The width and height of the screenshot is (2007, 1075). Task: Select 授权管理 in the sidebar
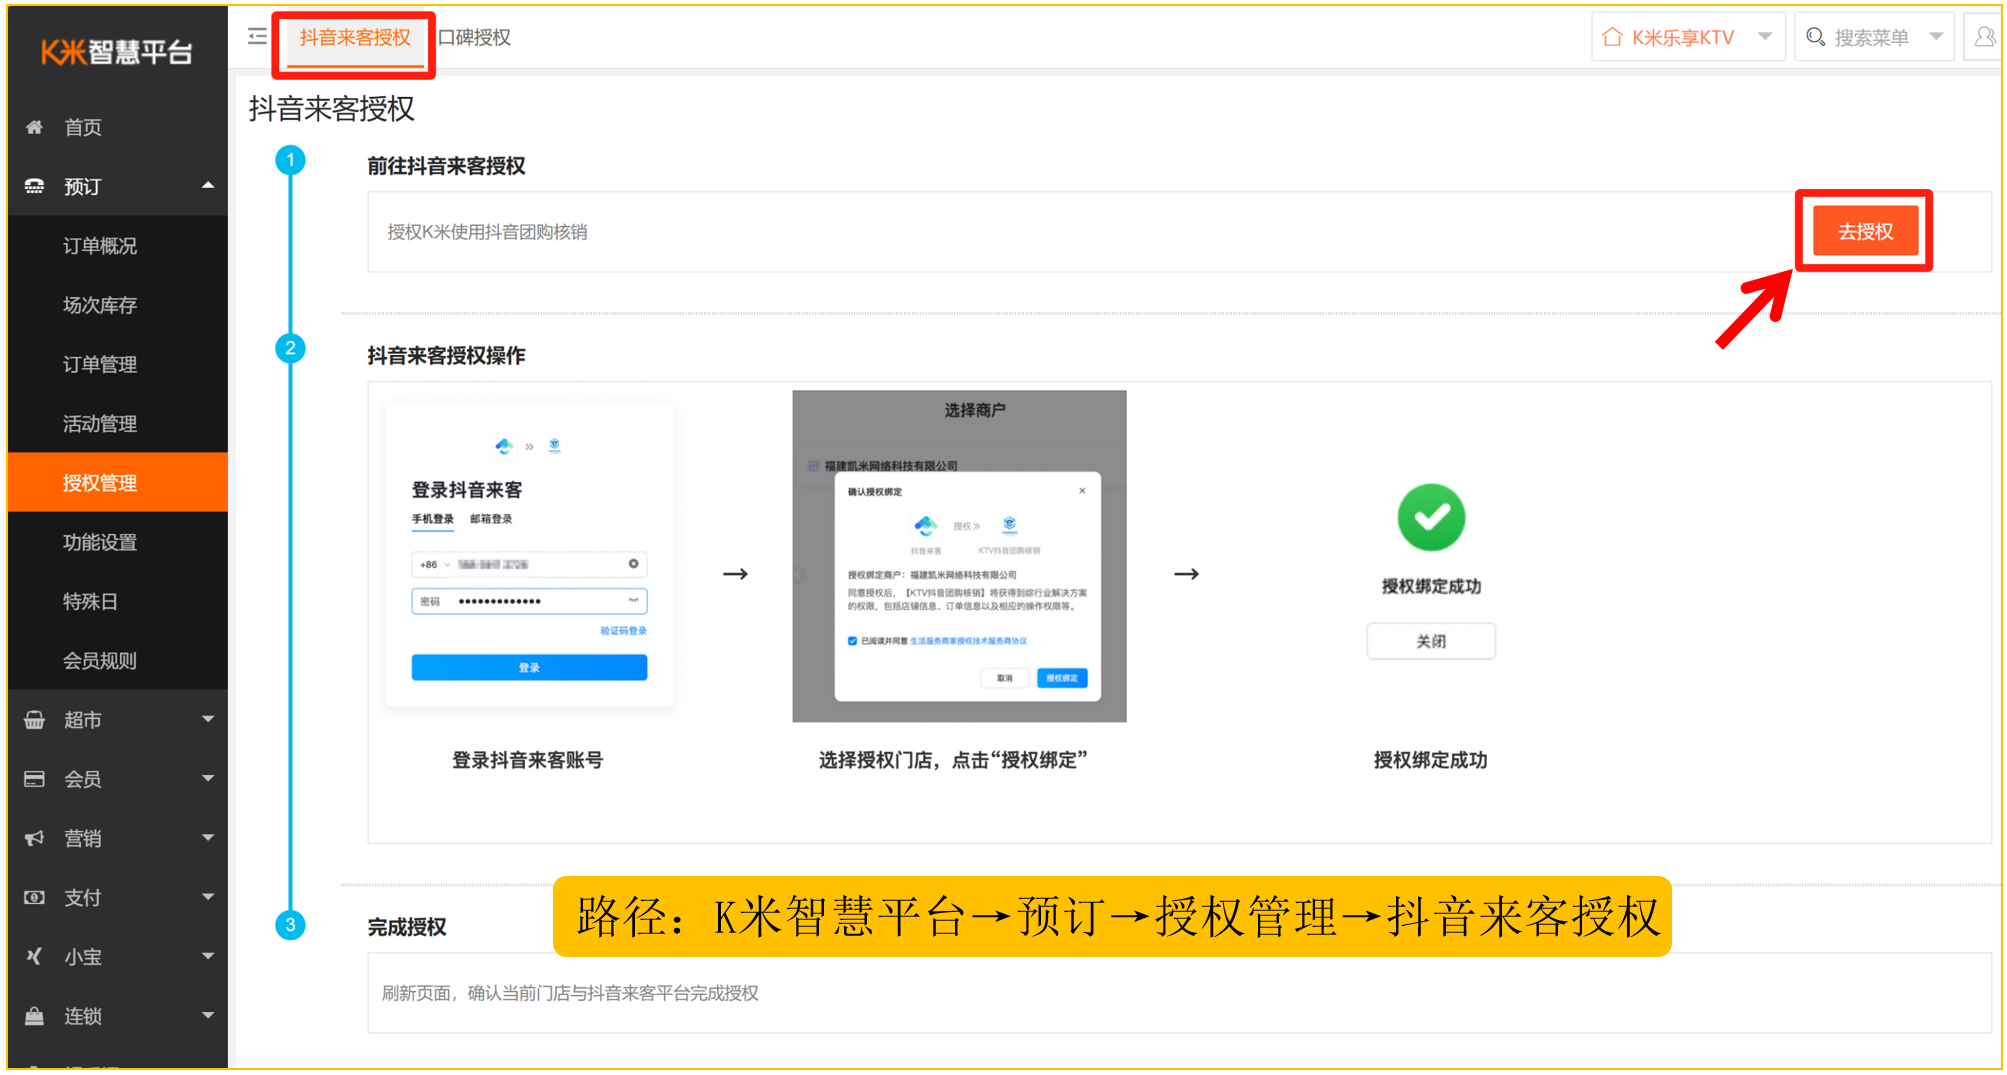tap(118, 482)
